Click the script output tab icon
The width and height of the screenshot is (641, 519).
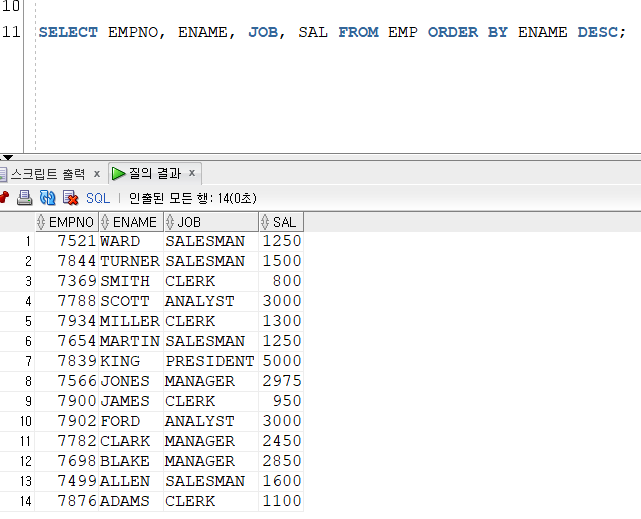click(x=3, y=174)
